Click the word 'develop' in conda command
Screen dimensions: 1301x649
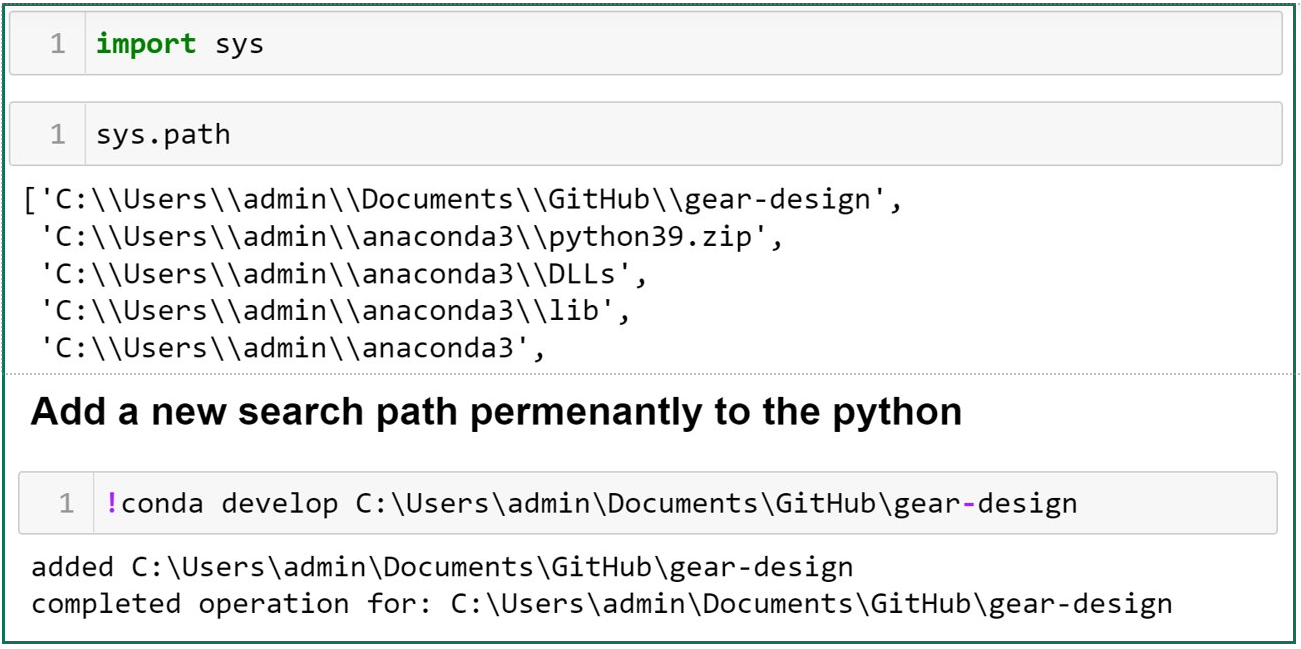pos(280,503)
